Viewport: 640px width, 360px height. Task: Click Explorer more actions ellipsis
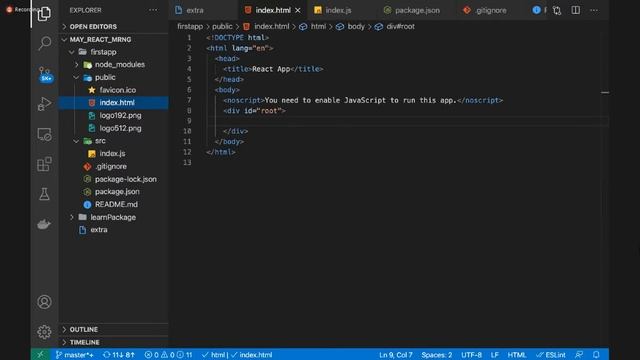pos(153,10)
